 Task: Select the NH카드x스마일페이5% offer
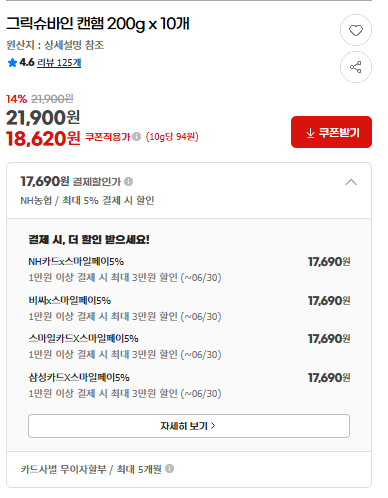(189, 269)
